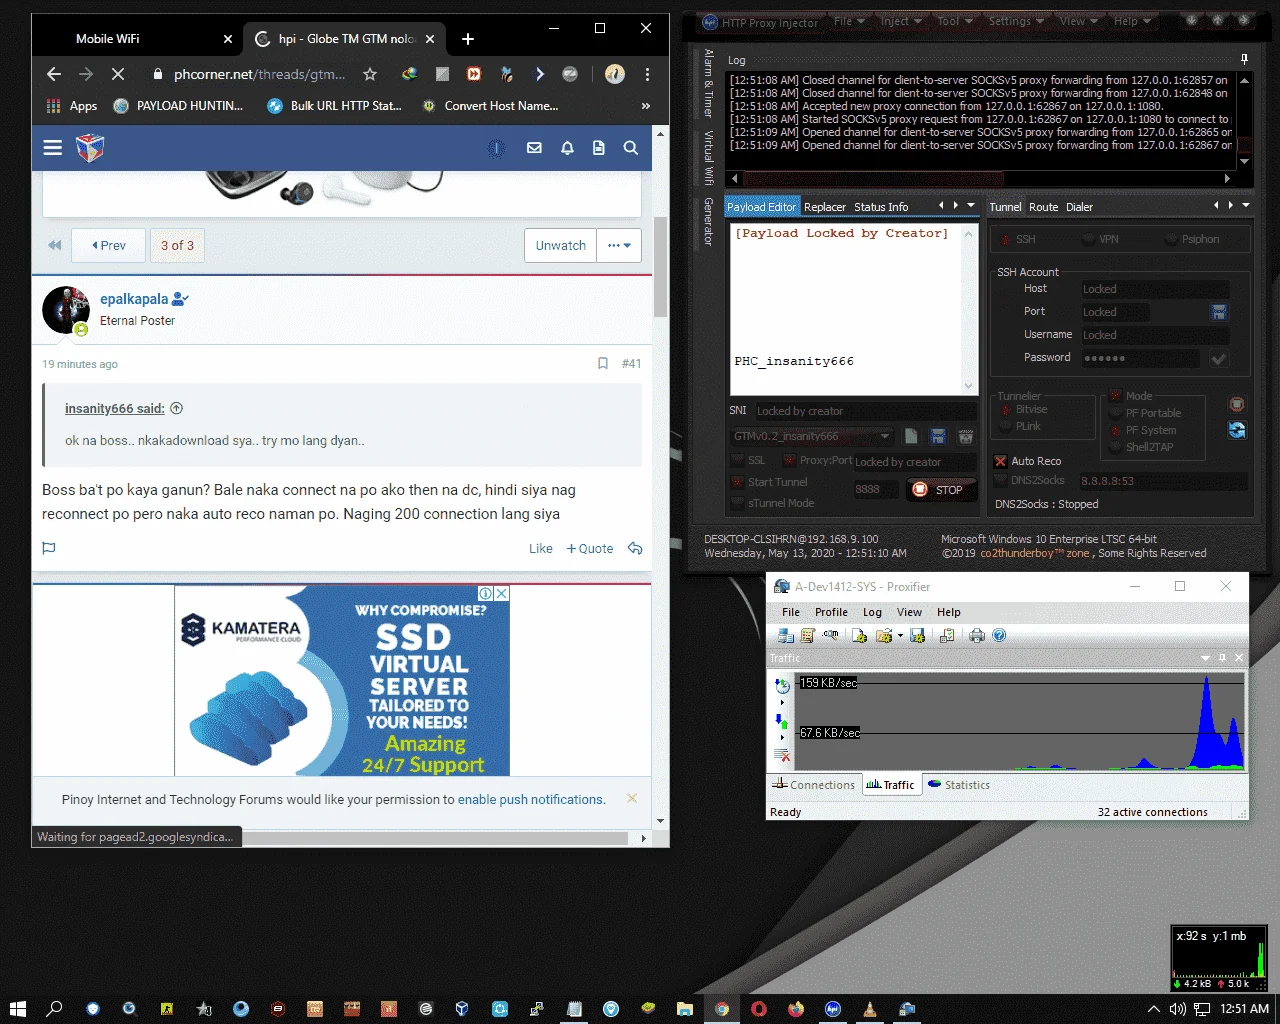The height and width of the screenshot is (1024, 1280).
Task: Switch to the Replacer tab
Action: (825, 207)
